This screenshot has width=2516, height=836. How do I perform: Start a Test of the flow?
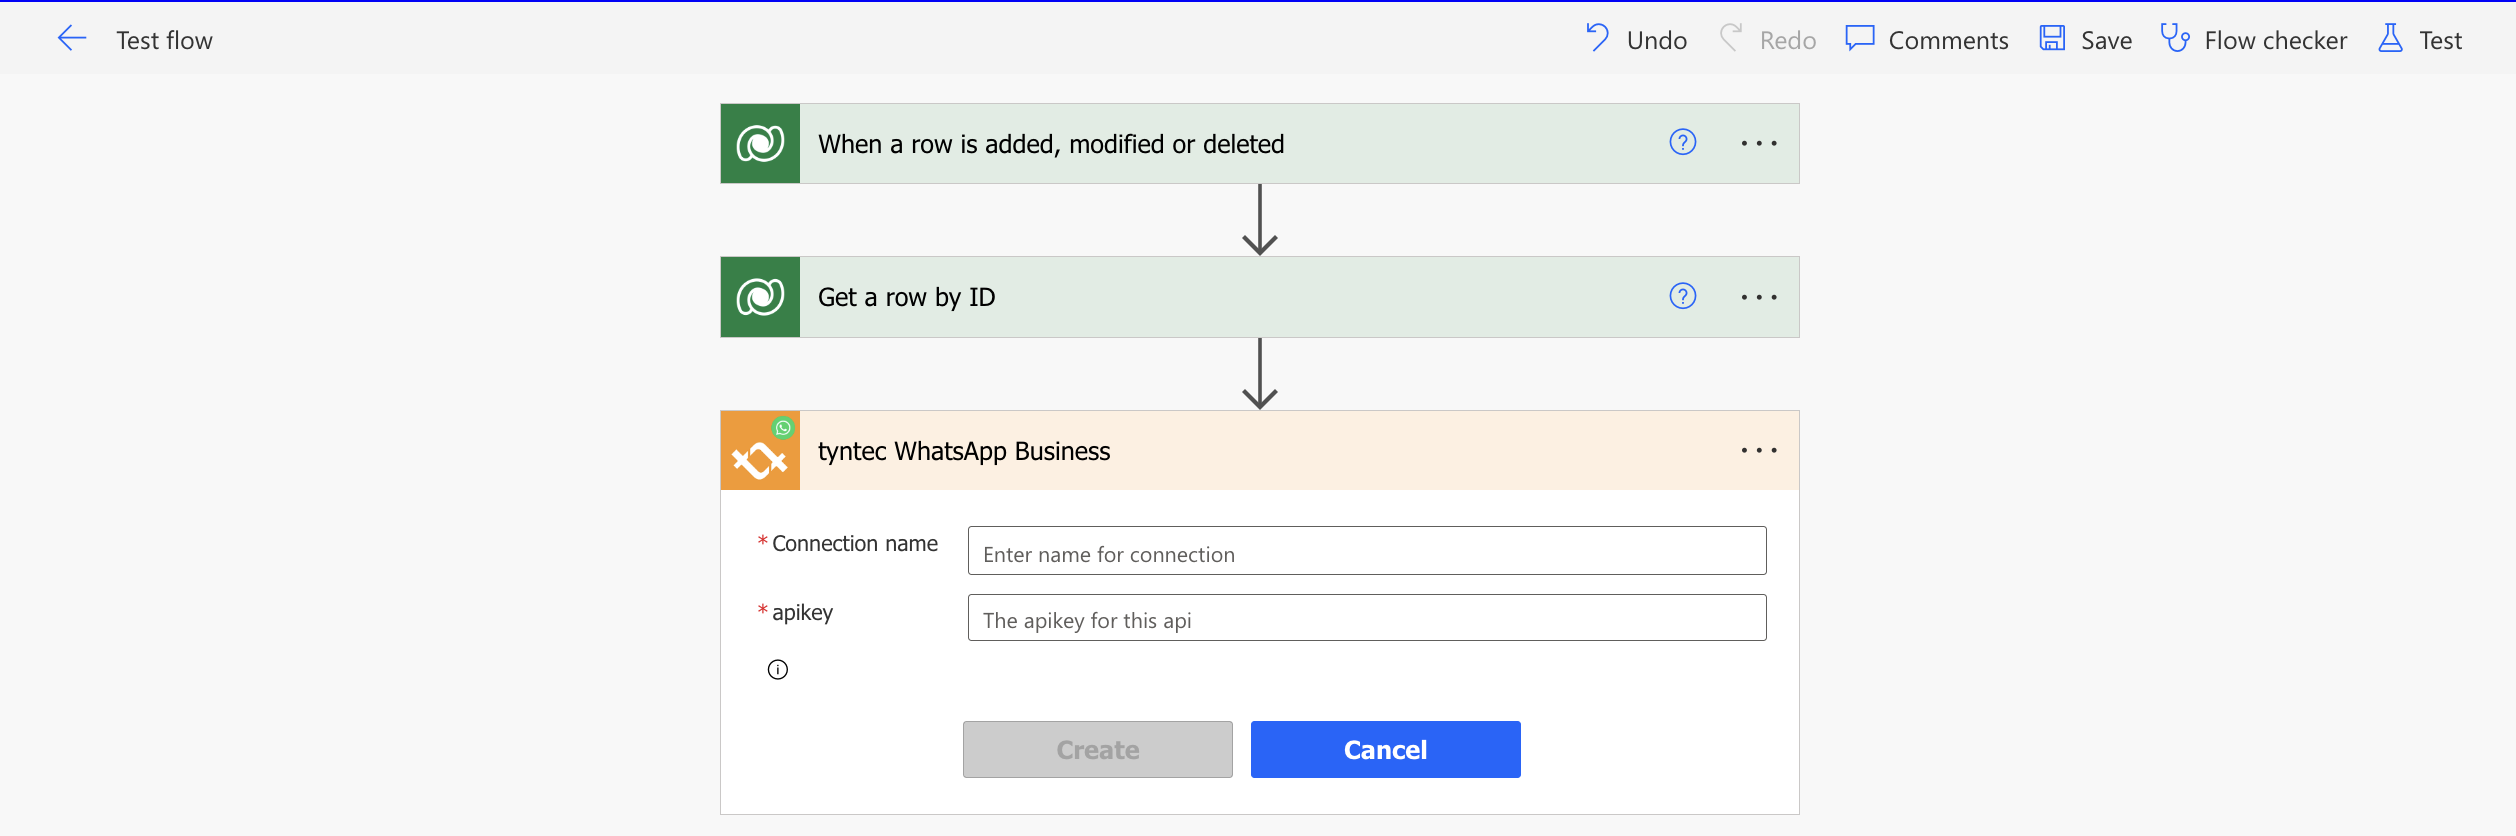tap(2420, 40)
